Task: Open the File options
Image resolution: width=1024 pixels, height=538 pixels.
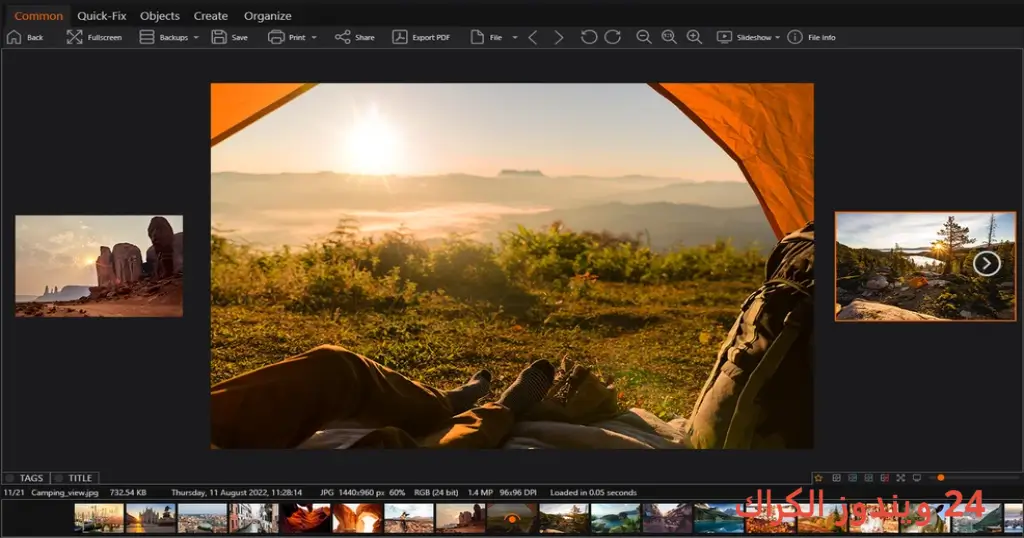Action: pos(487,37)
